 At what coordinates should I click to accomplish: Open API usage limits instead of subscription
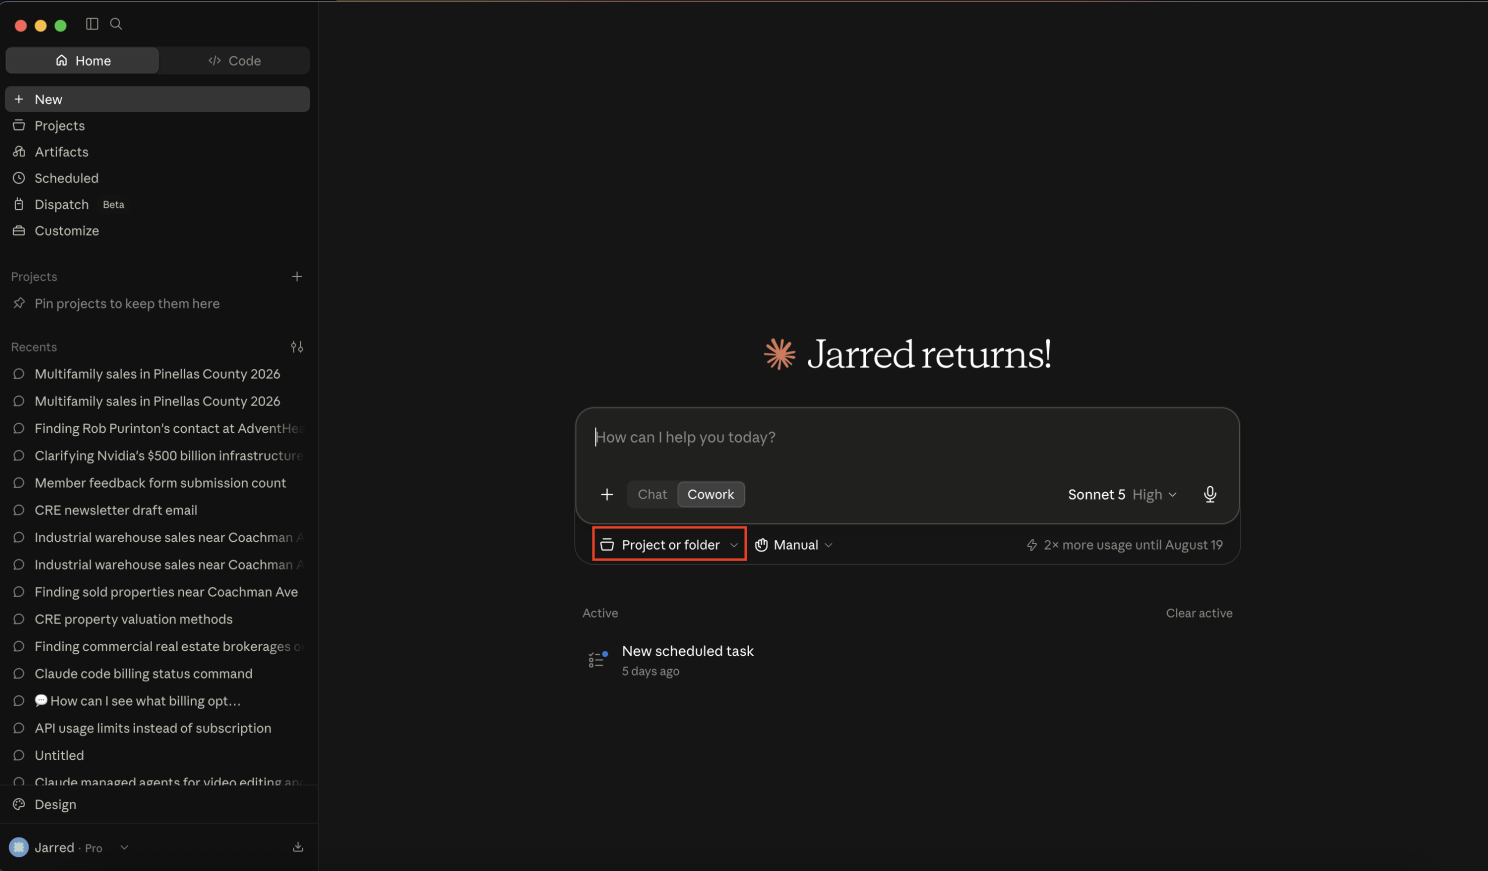coord(158,728)
